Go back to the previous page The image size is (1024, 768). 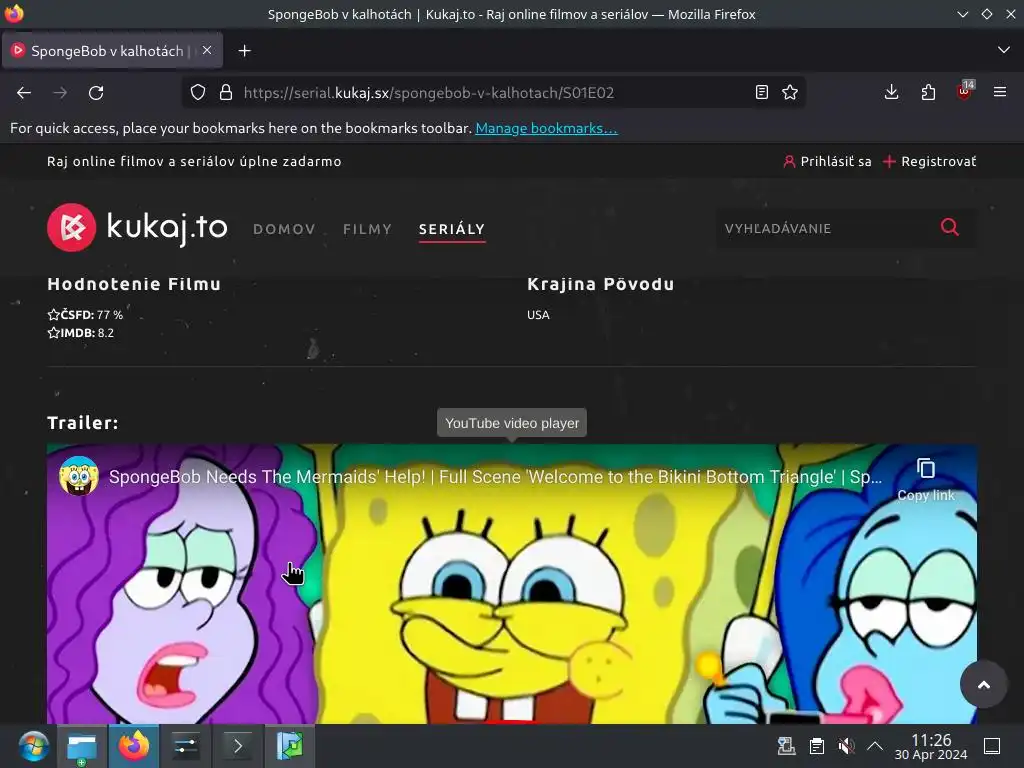[x=24, y=93]
